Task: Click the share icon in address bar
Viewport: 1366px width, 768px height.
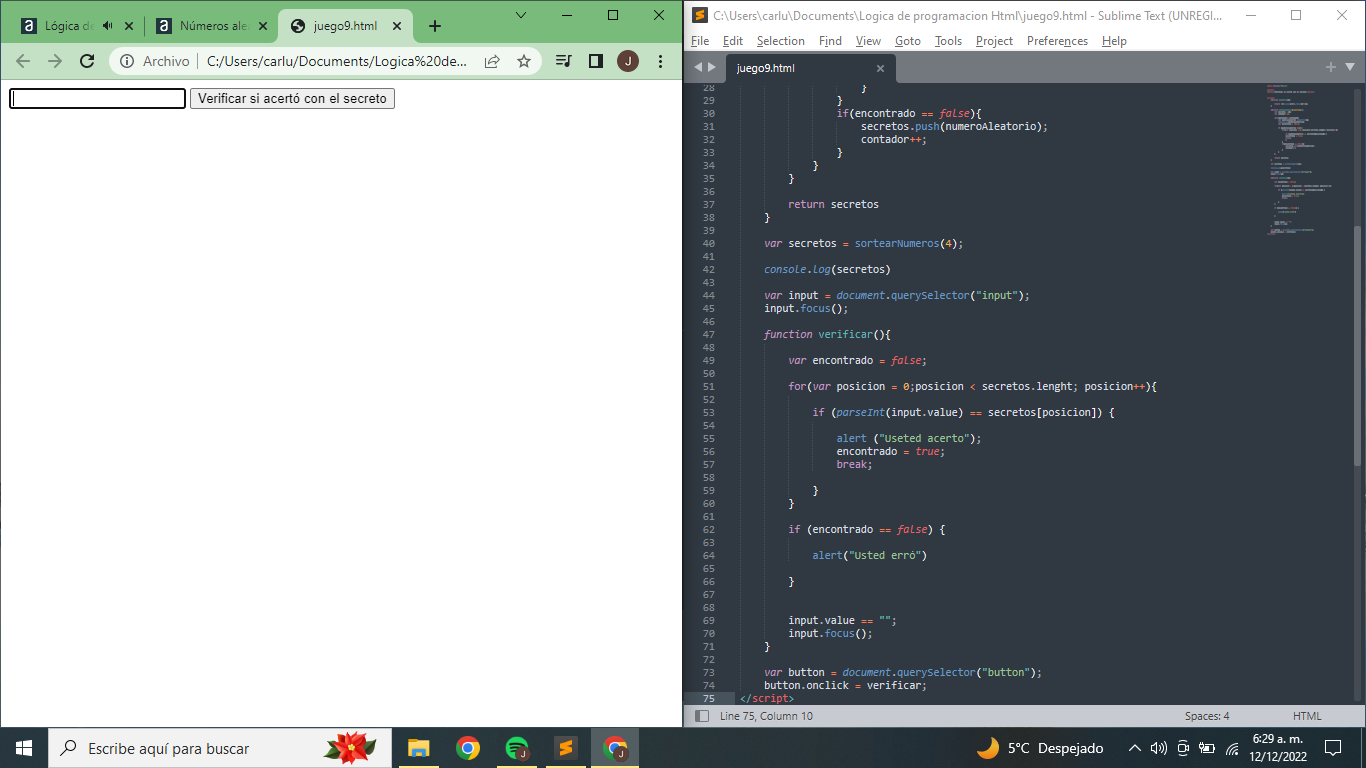Action: click(492, 61)
